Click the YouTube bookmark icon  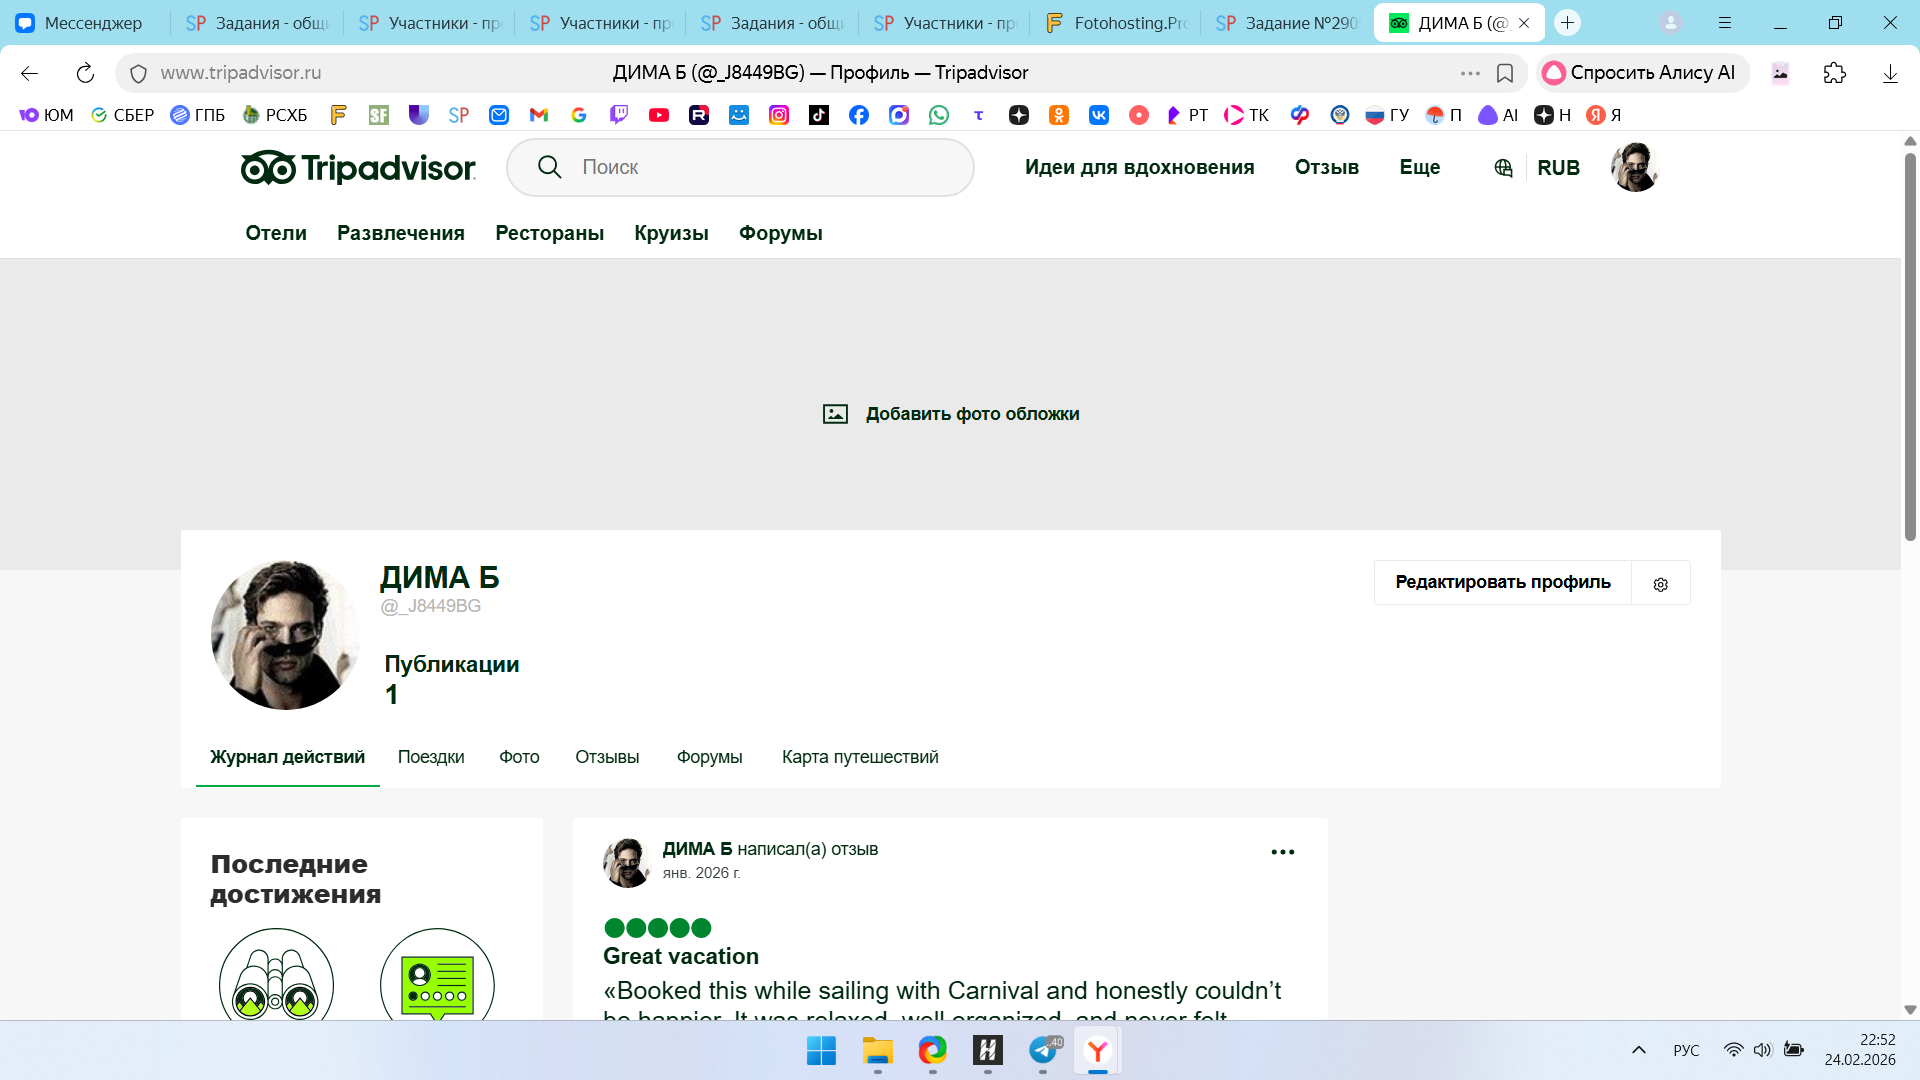click(x=658, y=115)
